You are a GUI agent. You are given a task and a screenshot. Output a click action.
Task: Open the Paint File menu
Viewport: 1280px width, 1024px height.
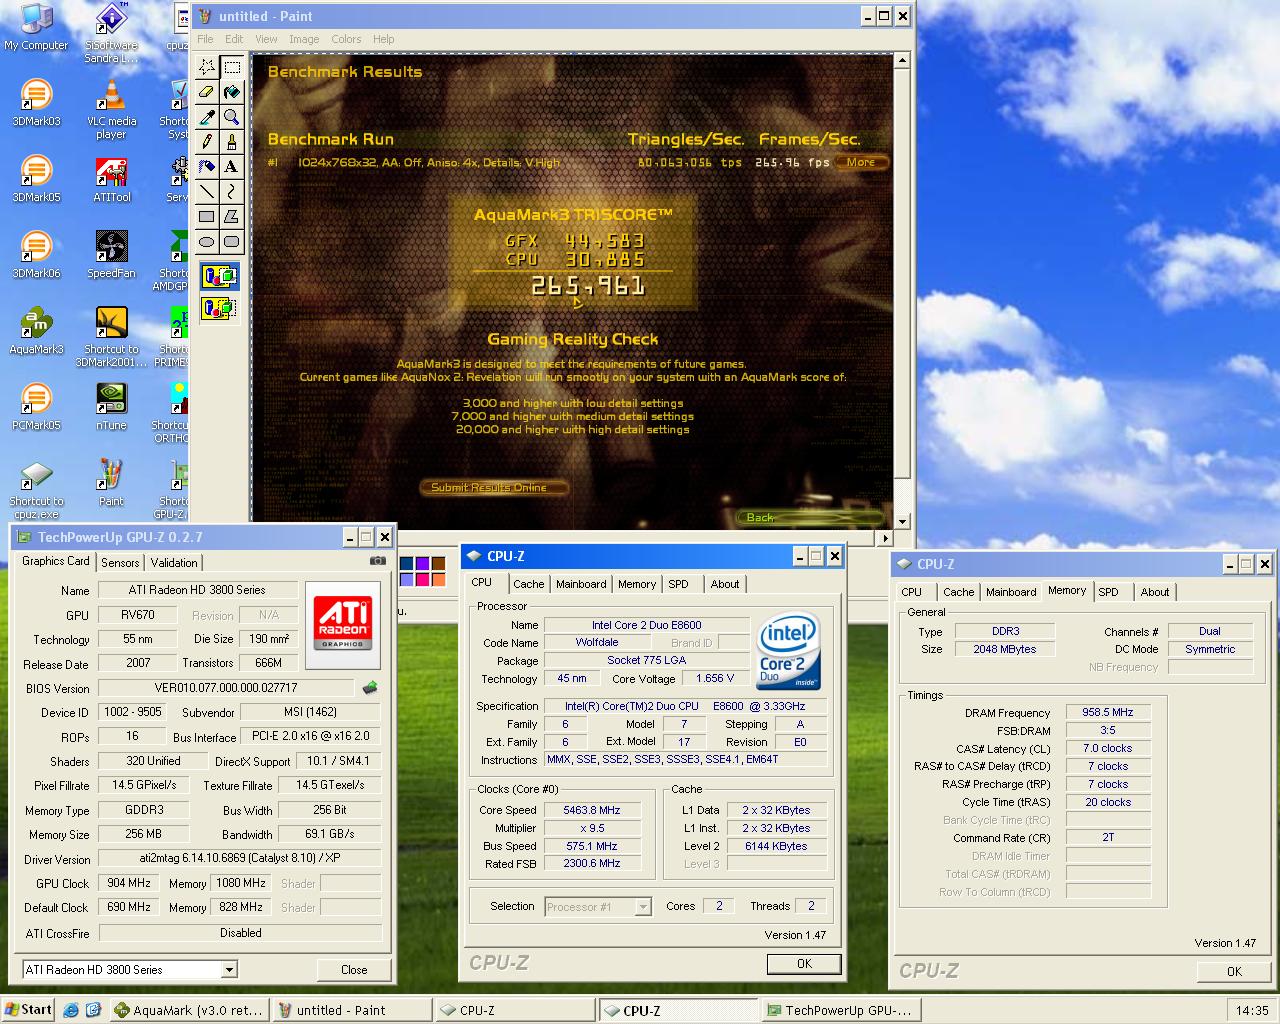coord(205,39)
